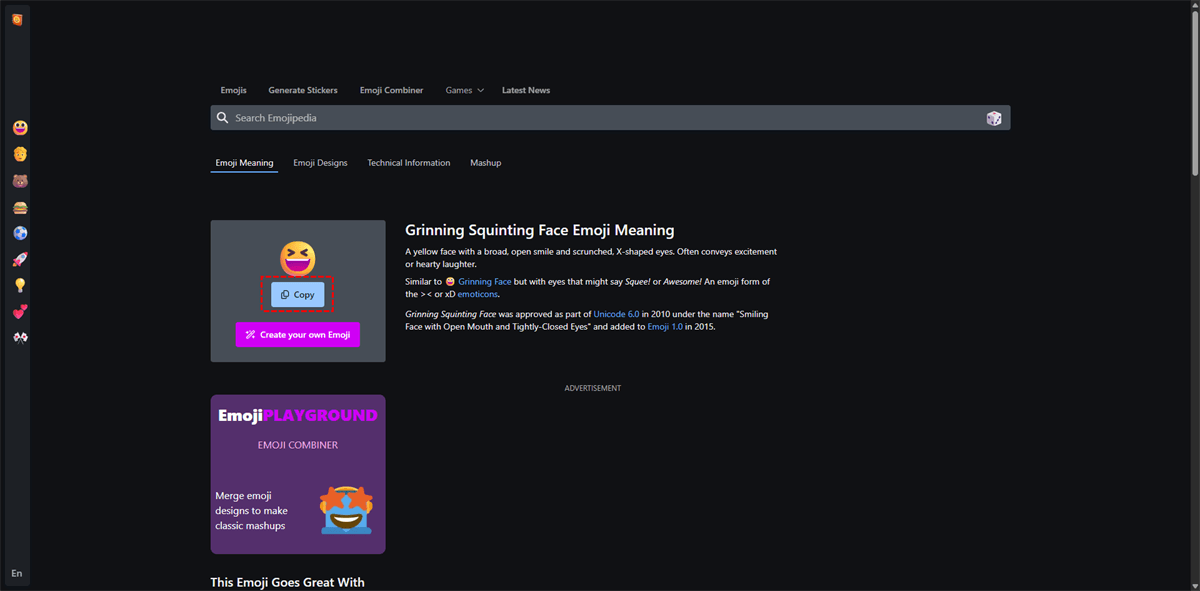The height and width of the screenshot is (591, 1200).
Task: Open the soccer ball Activities category
Action: 20,233
